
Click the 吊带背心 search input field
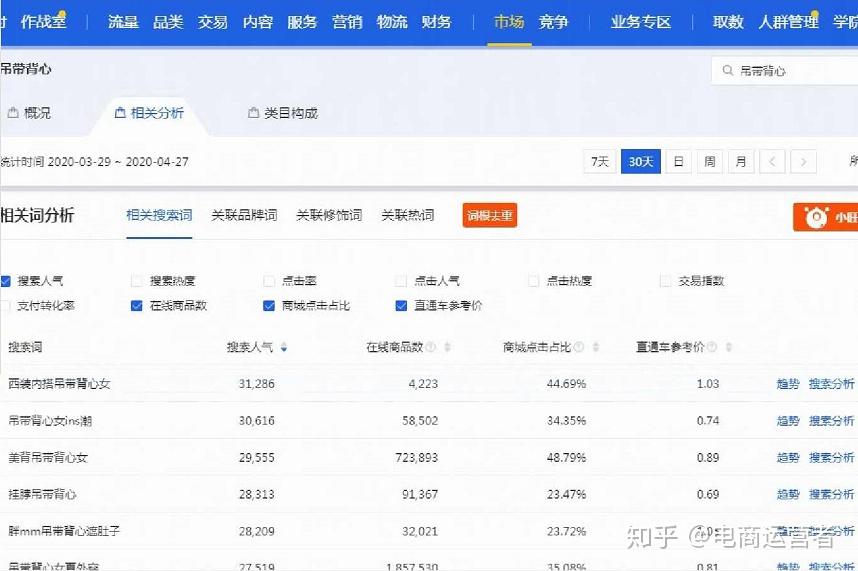pos(785,71)
